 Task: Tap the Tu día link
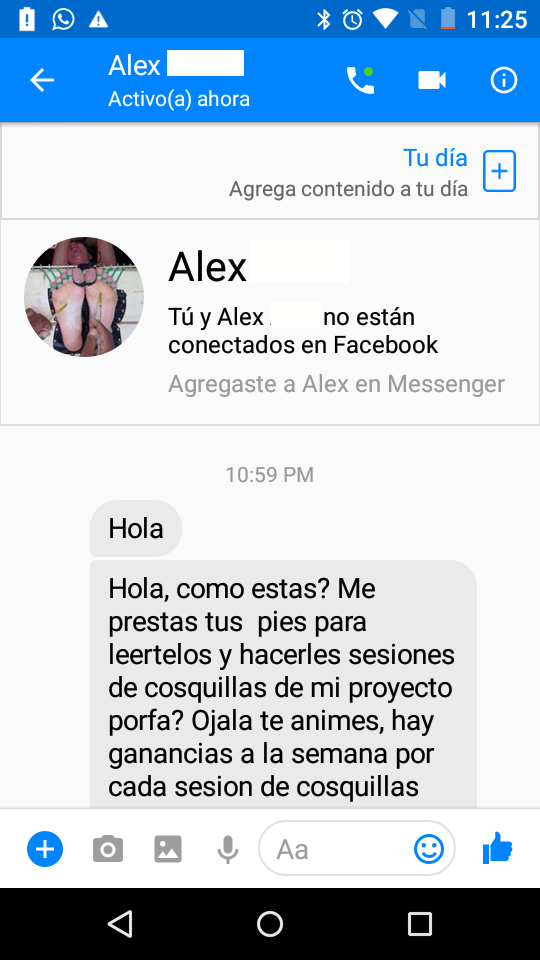[x=435, y=158]
